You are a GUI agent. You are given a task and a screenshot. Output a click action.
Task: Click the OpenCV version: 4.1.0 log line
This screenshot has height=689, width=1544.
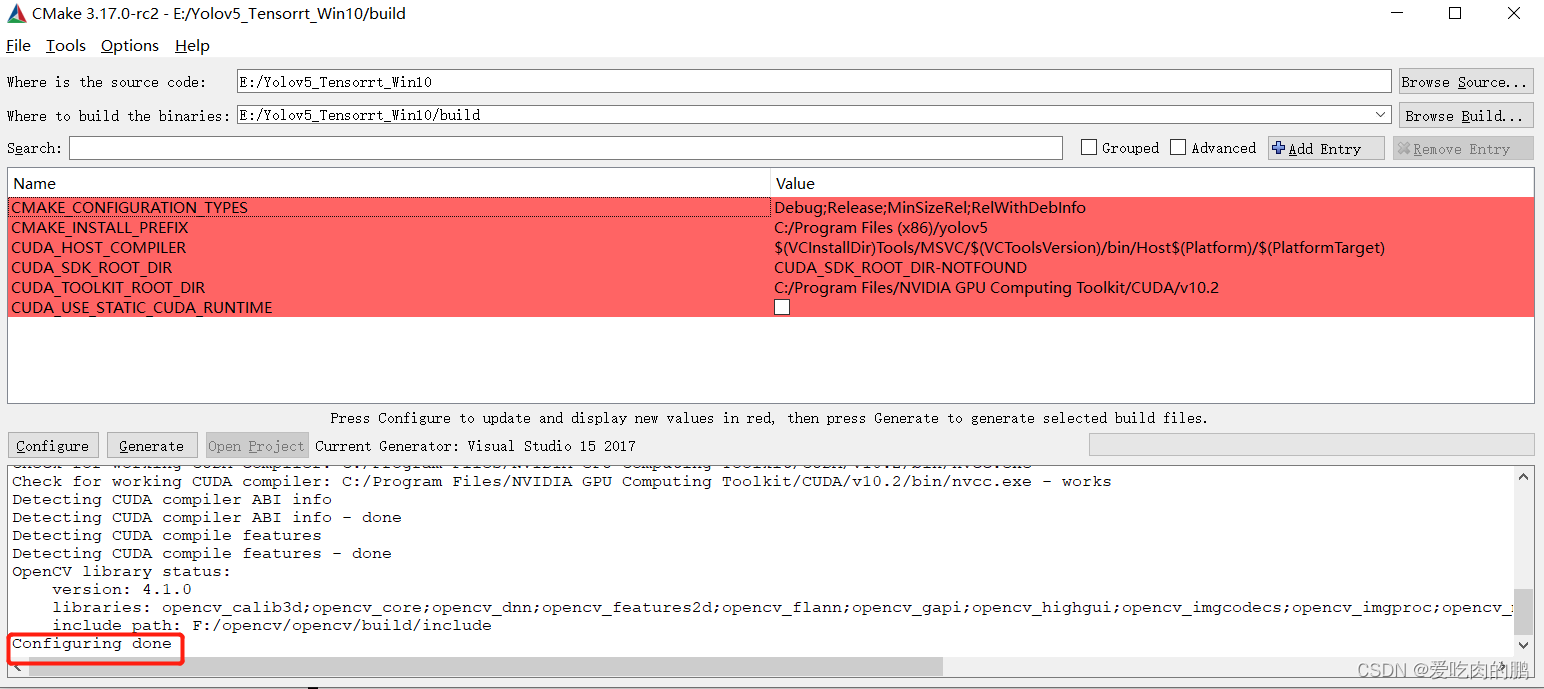[x=122, y=590]
